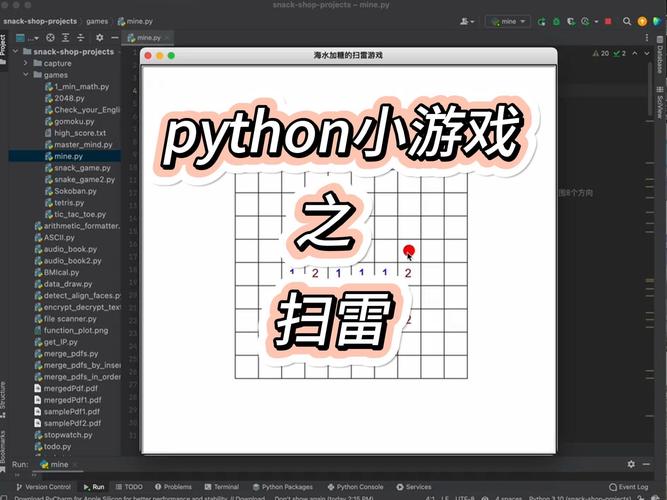Click the warnings count 20 indicator
667x500 pixels.
601,53
